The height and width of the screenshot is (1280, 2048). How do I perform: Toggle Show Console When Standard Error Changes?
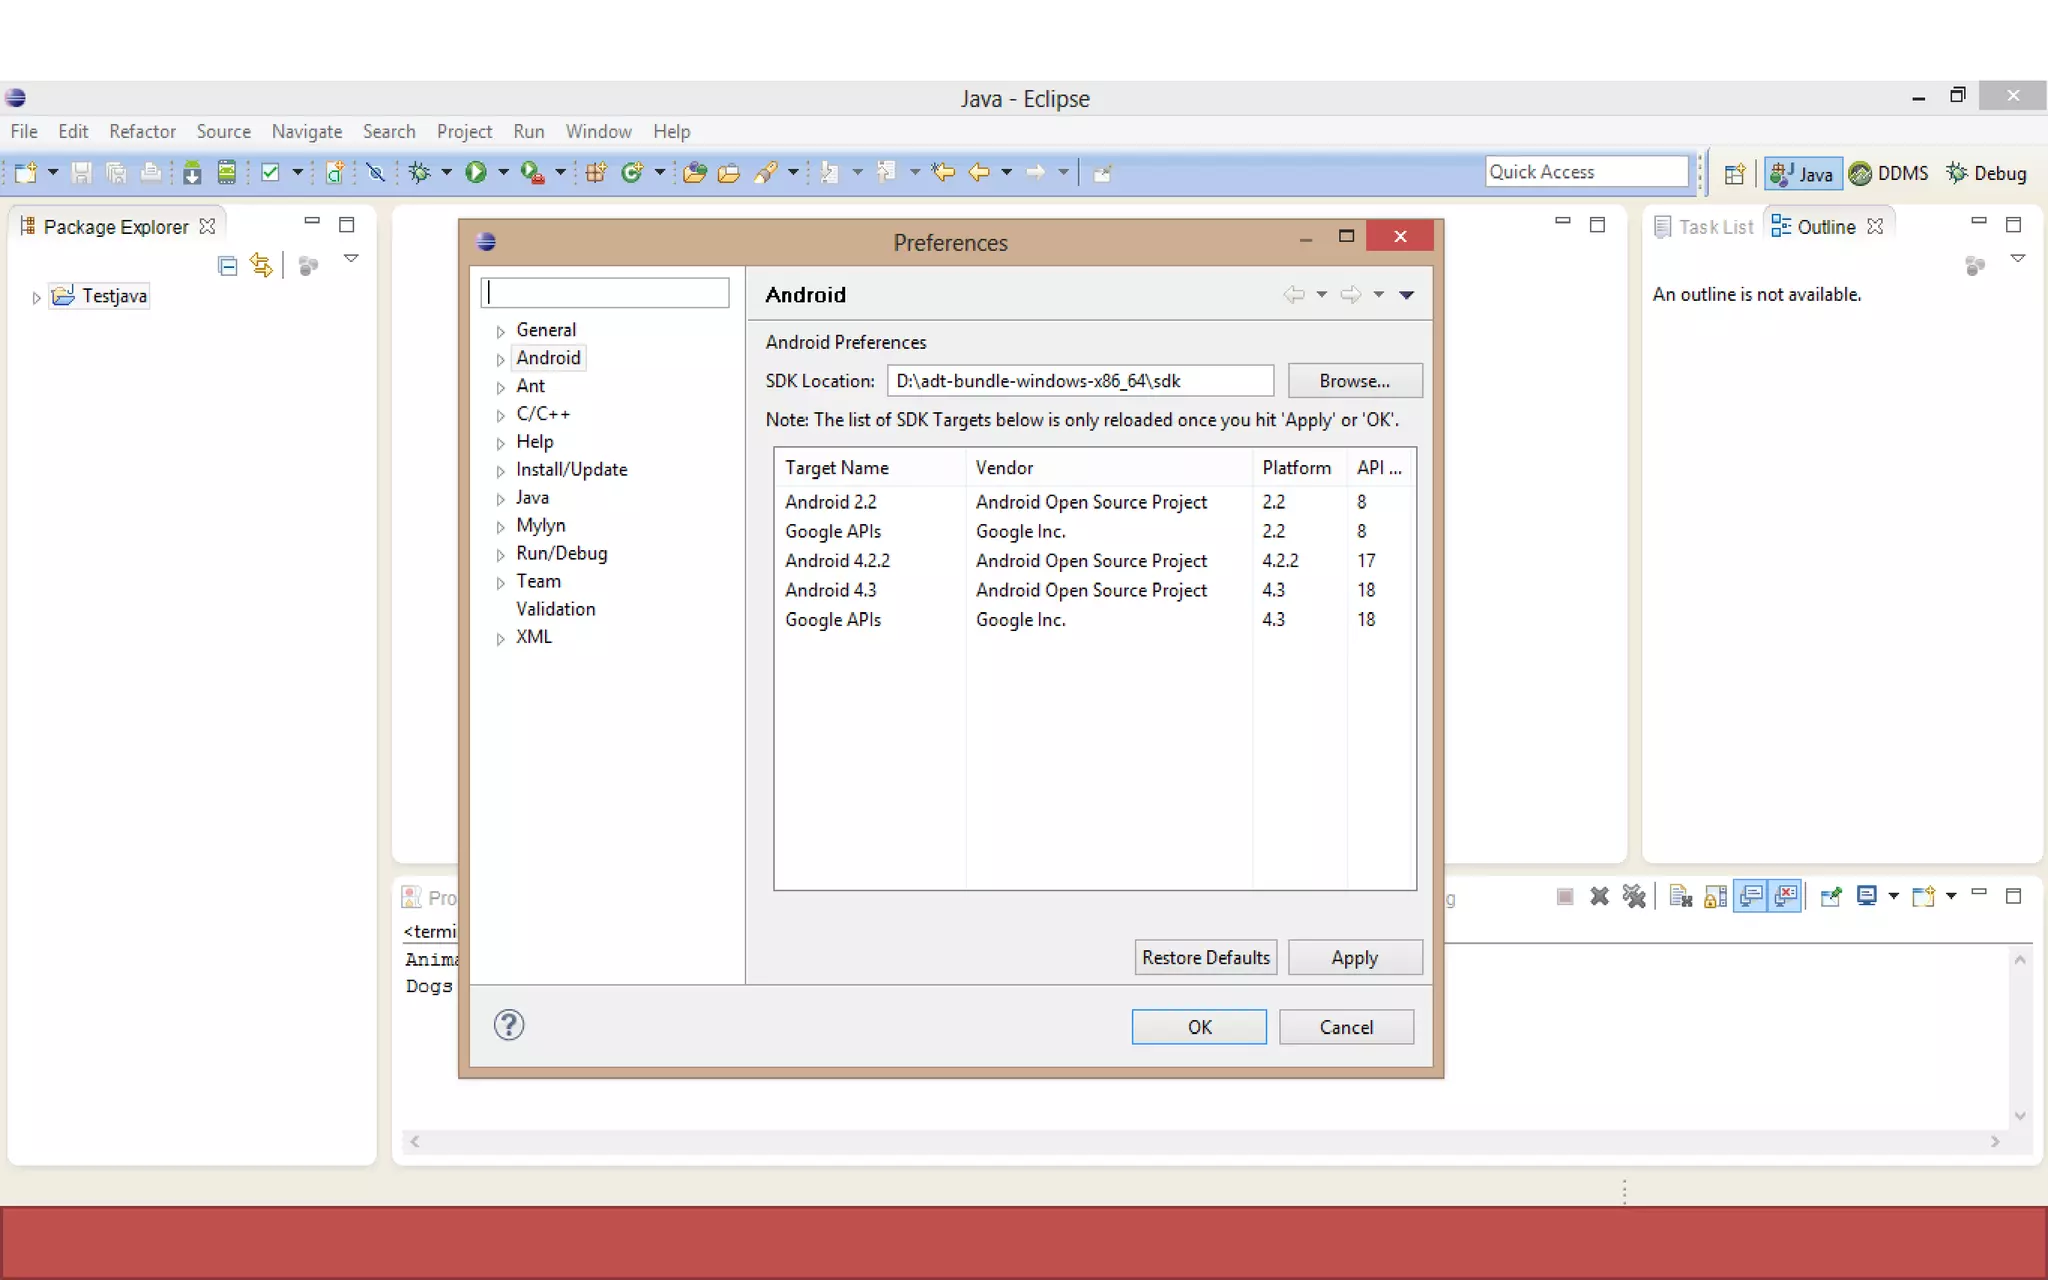coord(1786,897)
